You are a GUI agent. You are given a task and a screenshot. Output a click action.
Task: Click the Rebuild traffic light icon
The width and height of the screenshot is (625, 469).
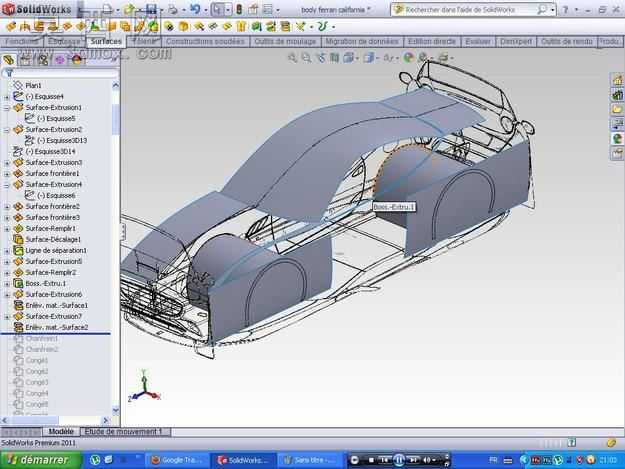click(239, 9)
